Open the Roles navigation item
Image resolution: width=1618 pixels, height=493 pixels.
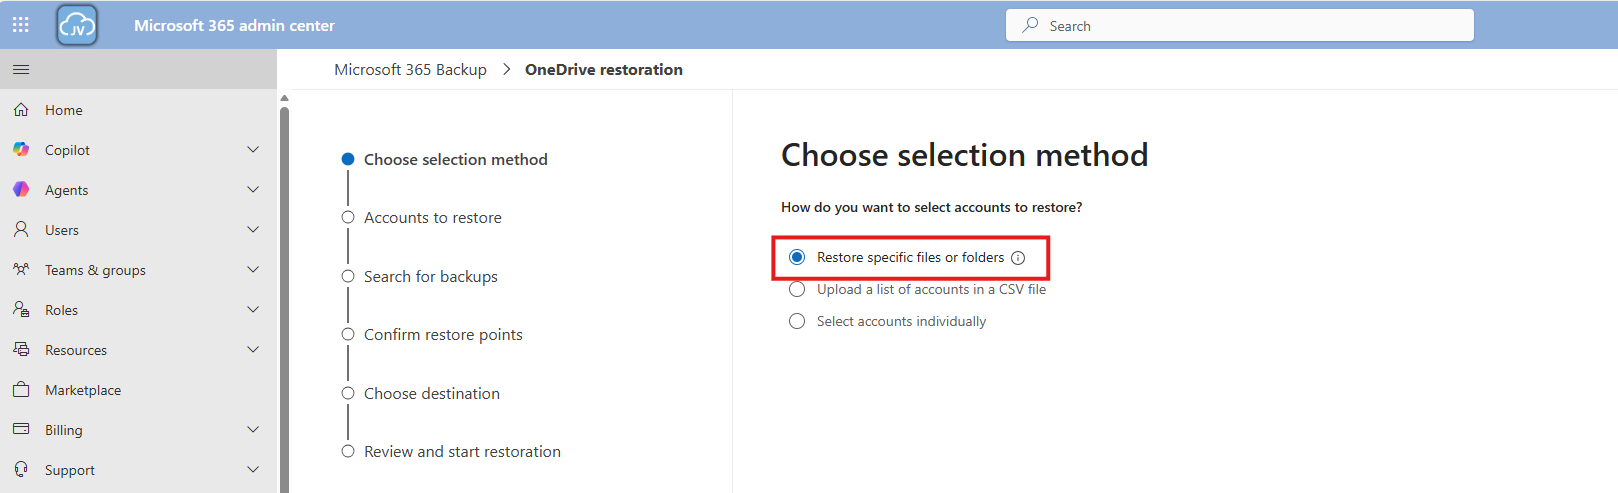[62, 310]
